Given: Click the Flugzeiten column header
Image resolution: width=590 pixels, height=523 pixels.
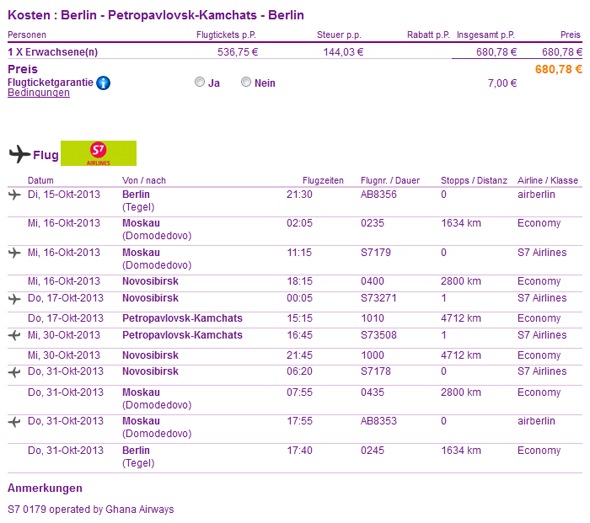Looking at the screenshot, I should pyautogui.click(x=323, y=181).
